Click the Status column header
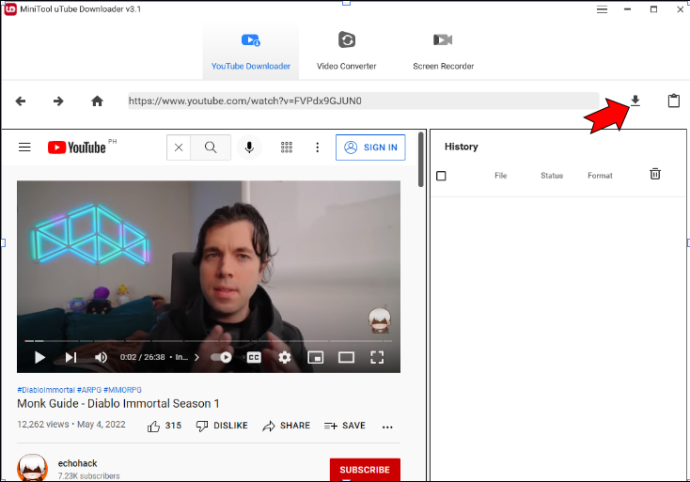The width and height of the screenshot is (690, 482). (551, 176)
